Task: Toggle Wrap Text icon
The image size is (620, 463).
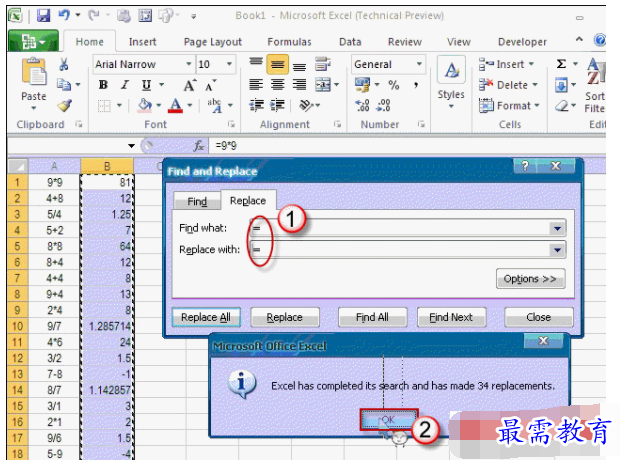Action: [x=323, y=64]
